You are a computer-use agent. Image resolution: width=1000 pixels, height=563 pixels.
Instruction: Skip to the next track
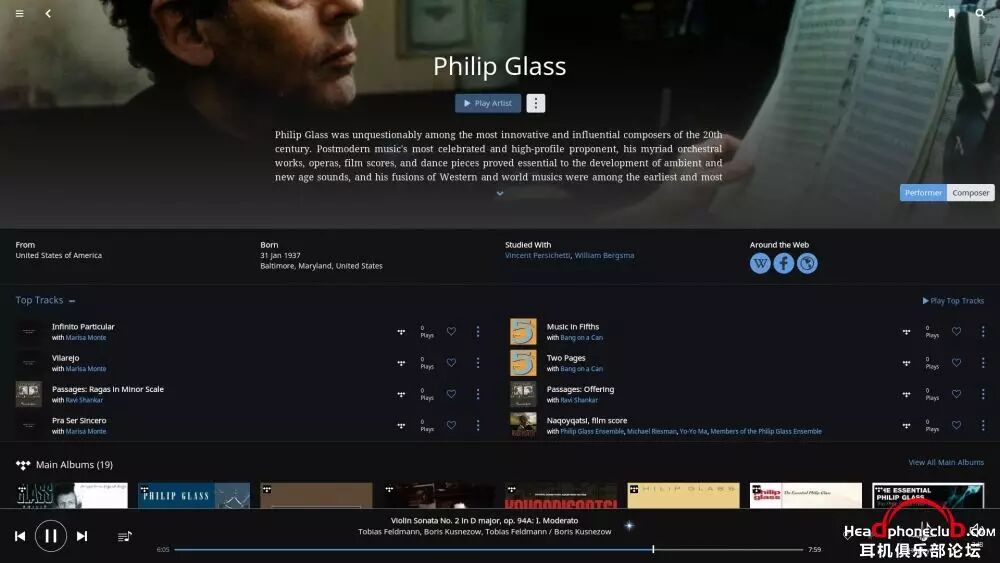tap(82, 536)
